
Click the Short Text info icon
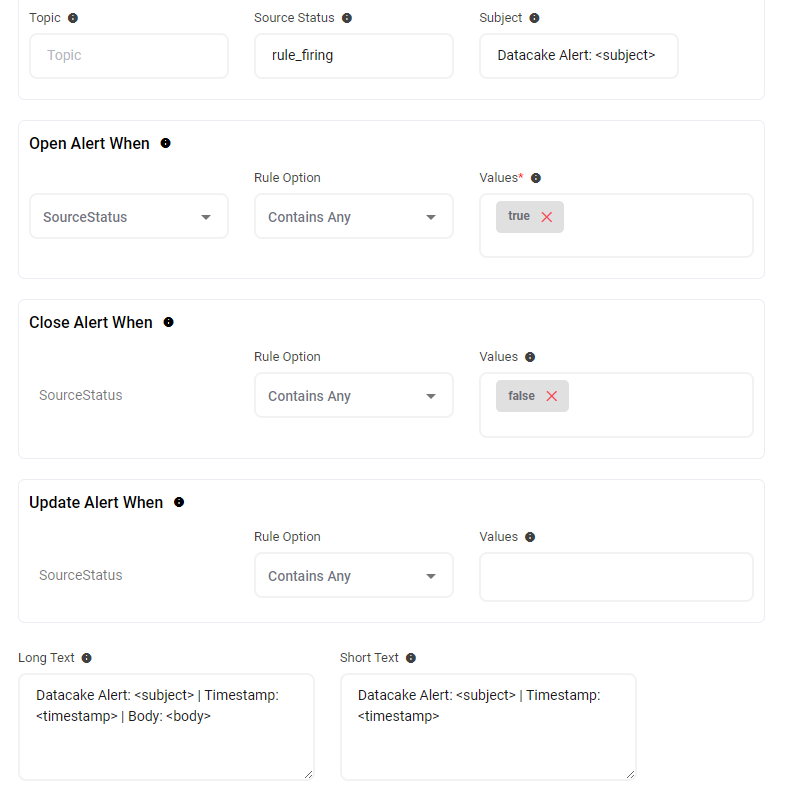click(411, 658)
